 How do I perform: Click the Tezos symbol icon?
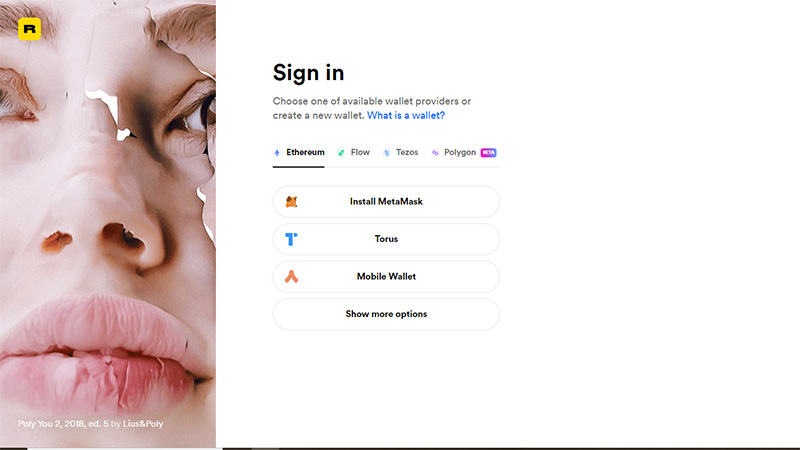click(387, 153)
